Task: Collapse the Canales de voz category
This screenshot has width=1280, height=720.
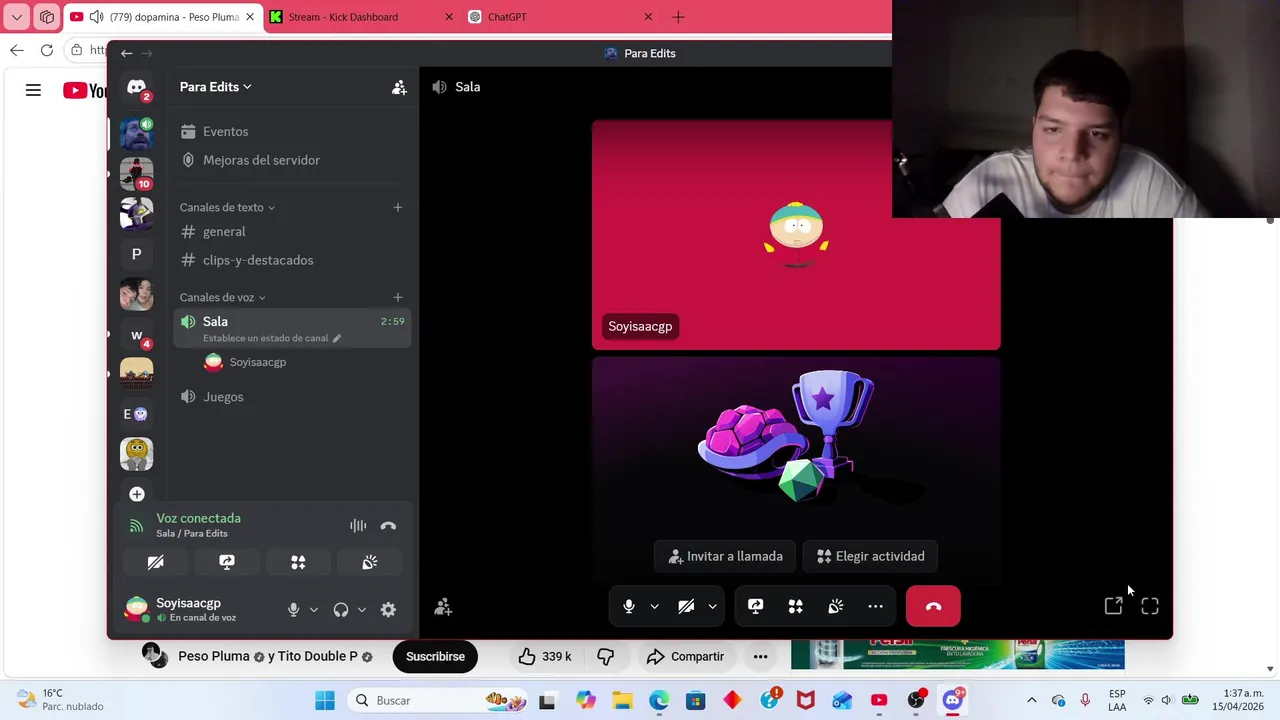Action: click(x=222, y=297)
